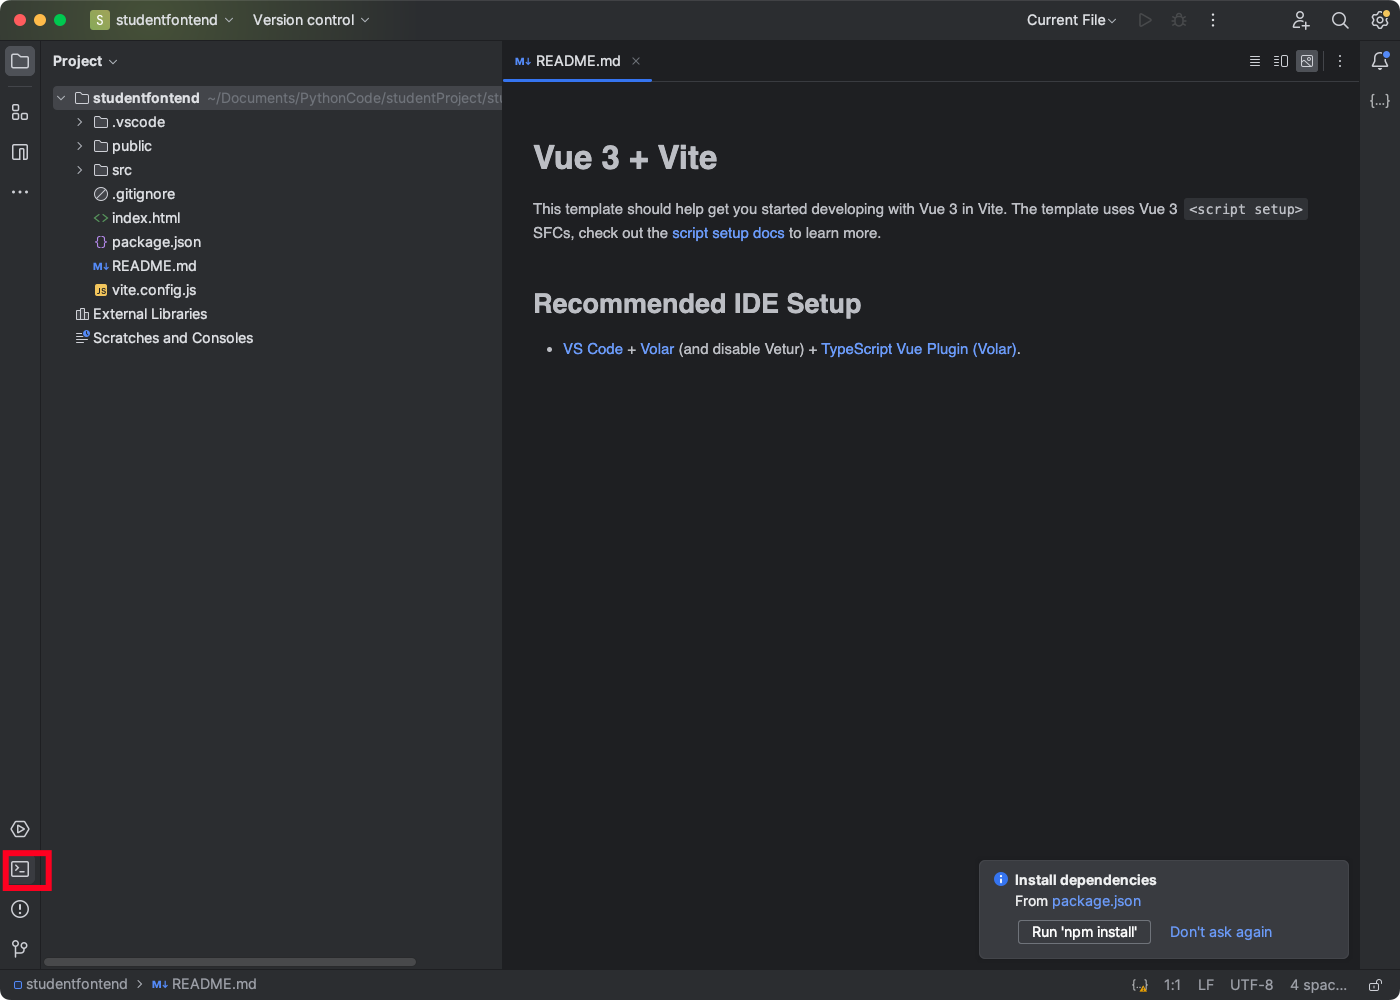Click the Project panel horizontal scrollbar
The width and height of the screenshot is (1400, 1000).
pyautogui.click(x=230, y=962)
